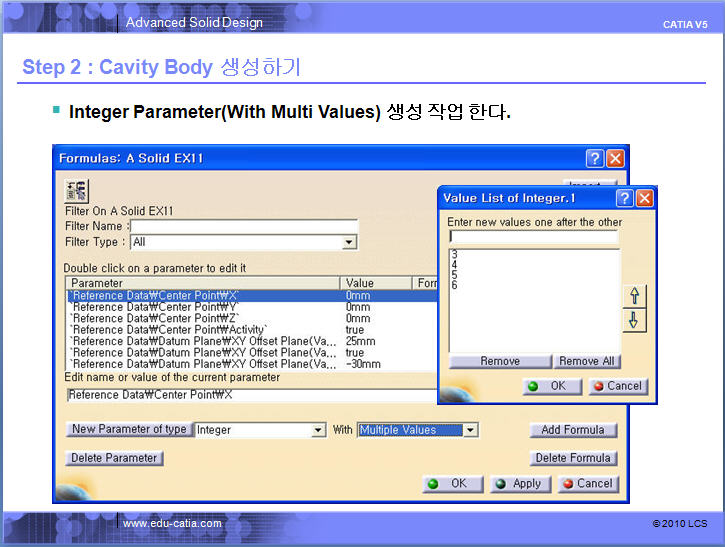725x547 pixels.
Task: Open the Filter Type dropdown
Action: (349, 242)
